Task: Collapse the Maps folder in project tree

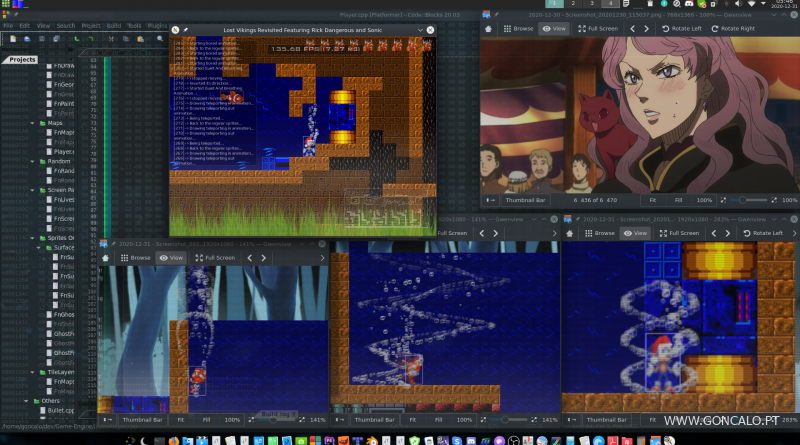Action: [31, 123]
